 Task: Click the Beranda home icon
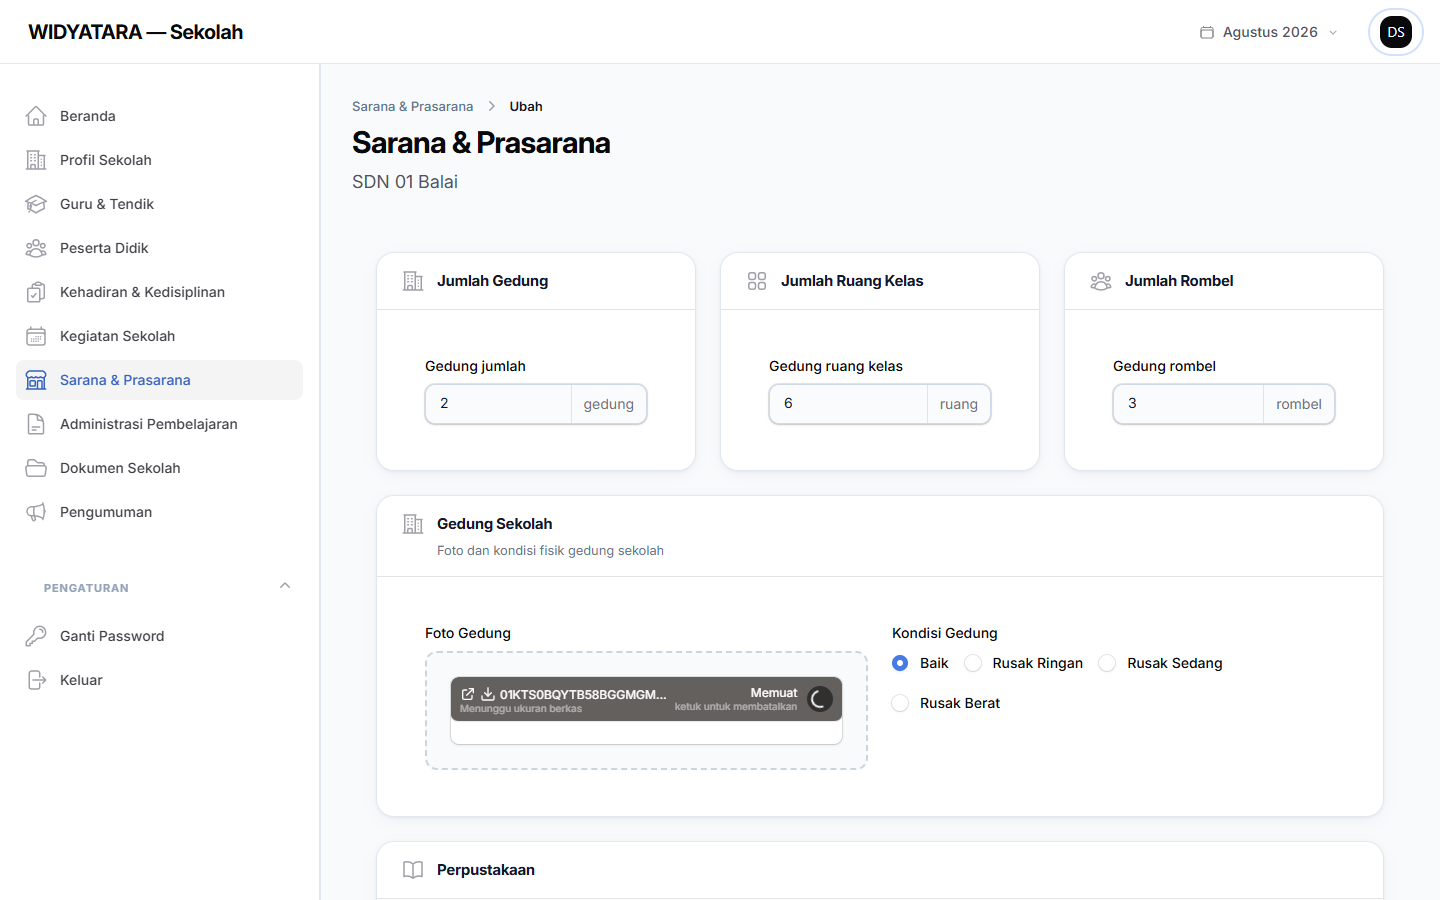pos(36,116)
